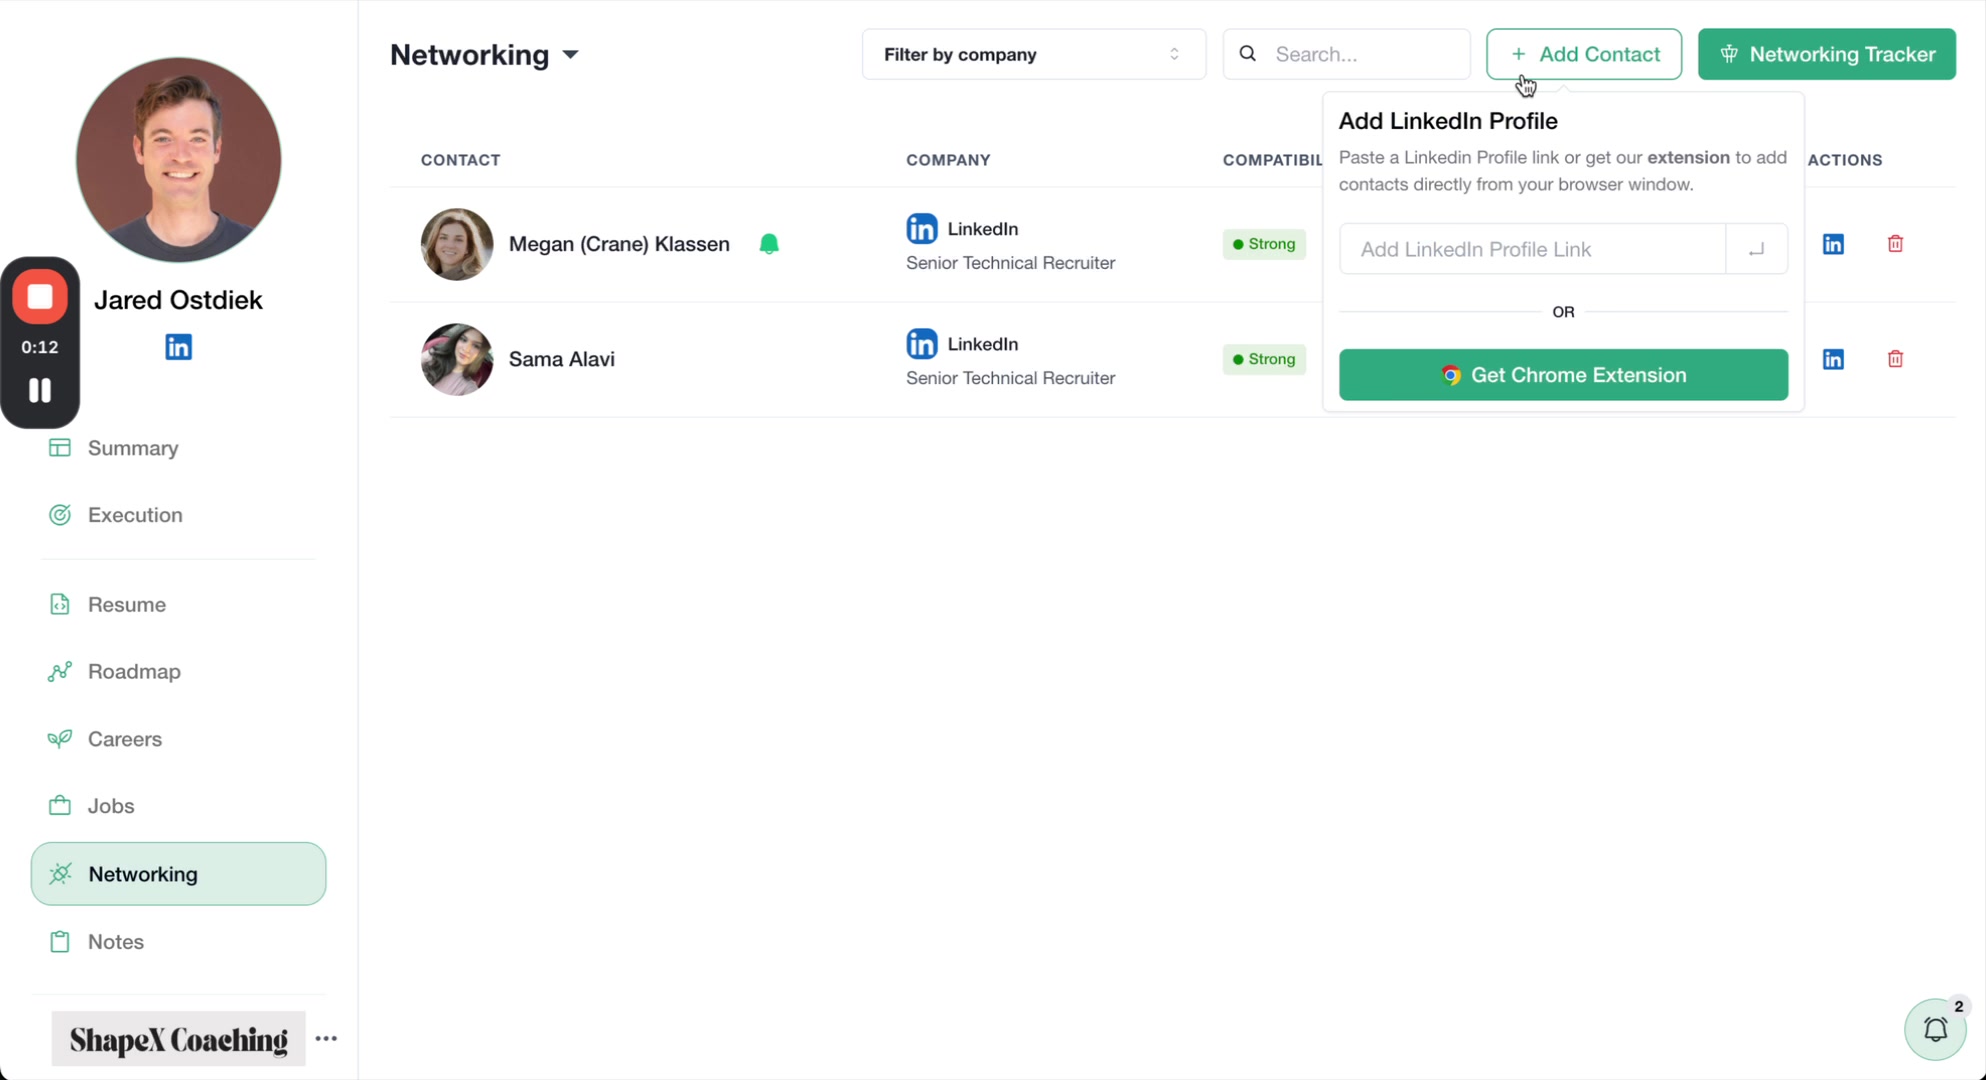
Task: Navigate to the Summary section
Action: 133,448
